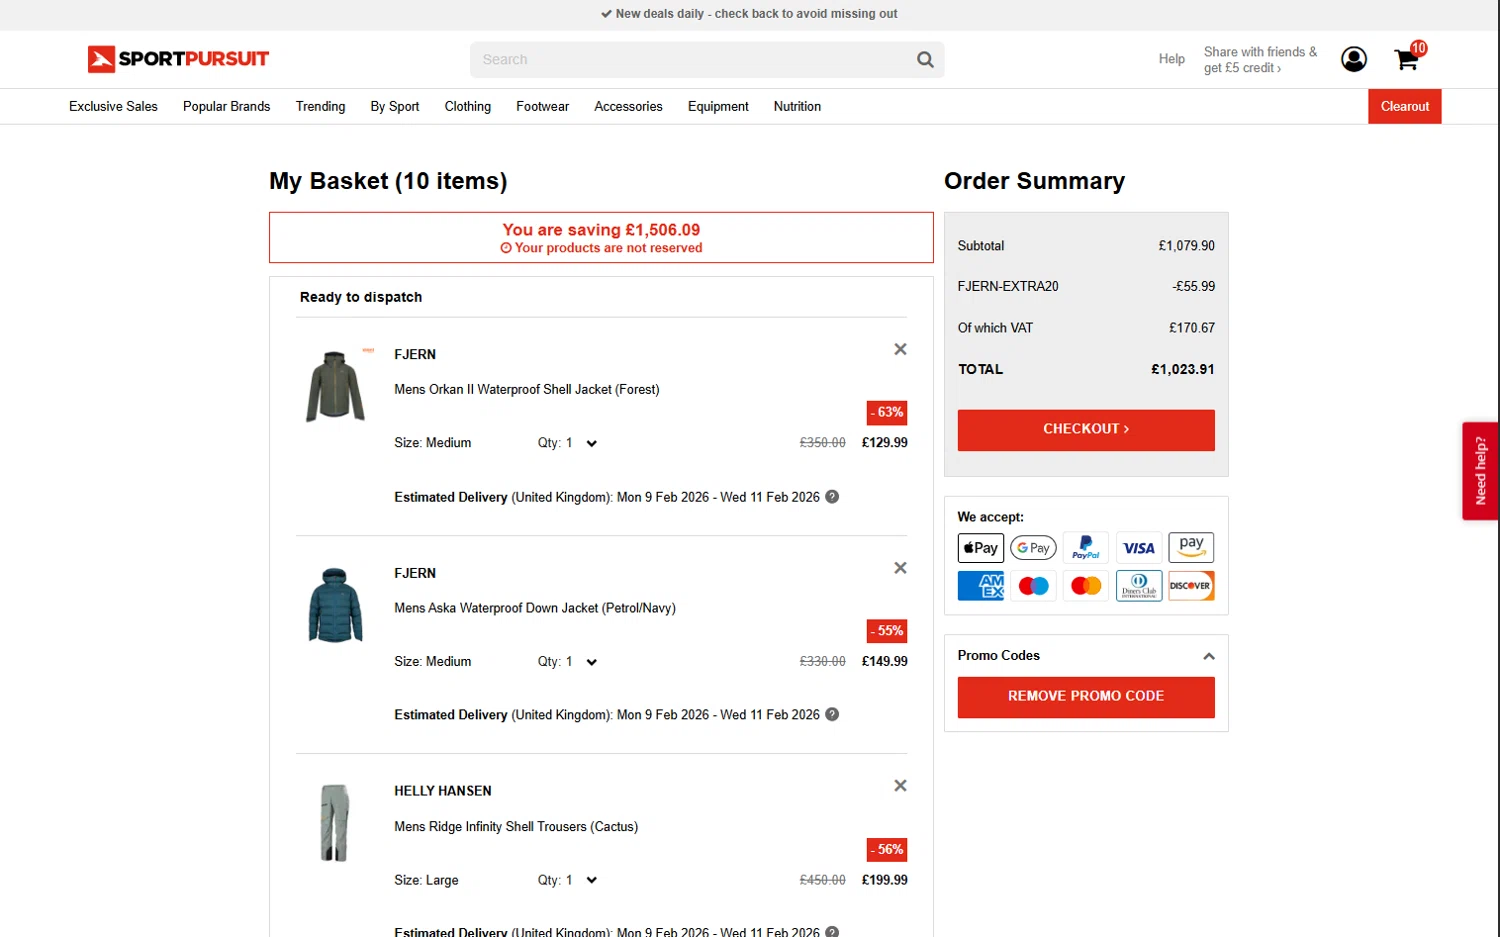Click the 'Ready to dispatch' heading
1500x937 pixels.
361,297
